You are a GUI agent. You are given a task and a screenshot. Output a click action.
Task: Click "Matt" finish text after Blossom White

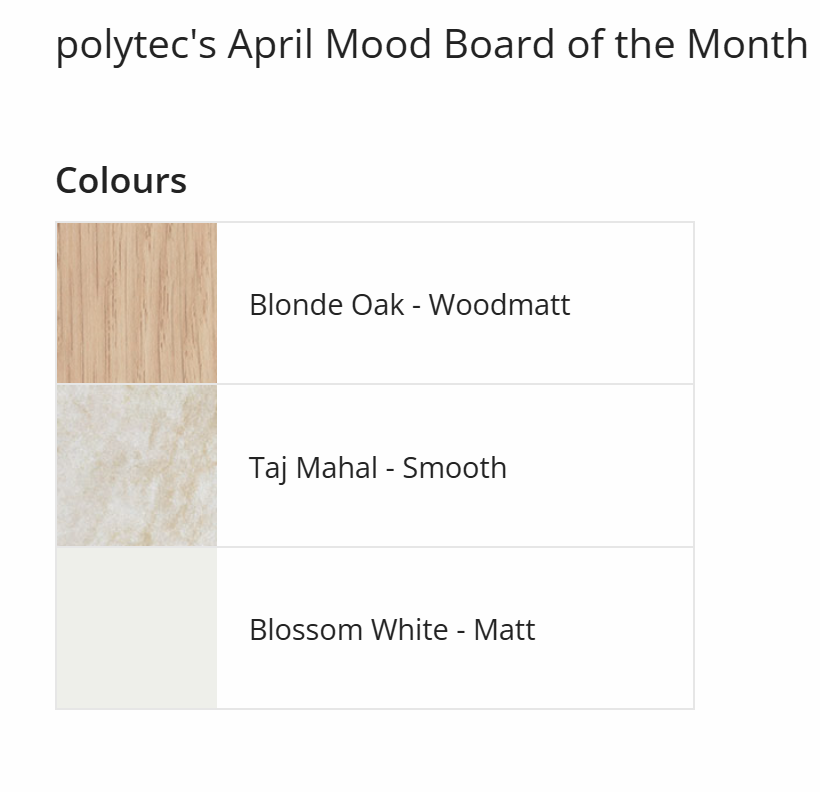click(504, 630)
